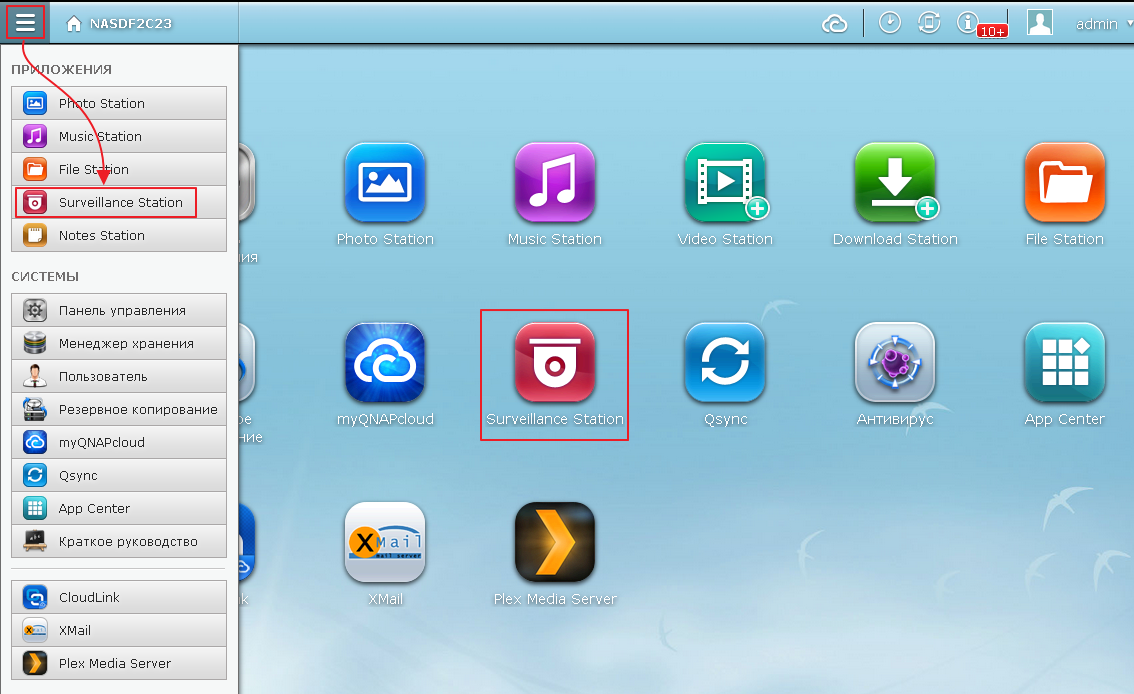
Task: View event notifications with the 10+ badge
Action: click(x=981, y=25)
